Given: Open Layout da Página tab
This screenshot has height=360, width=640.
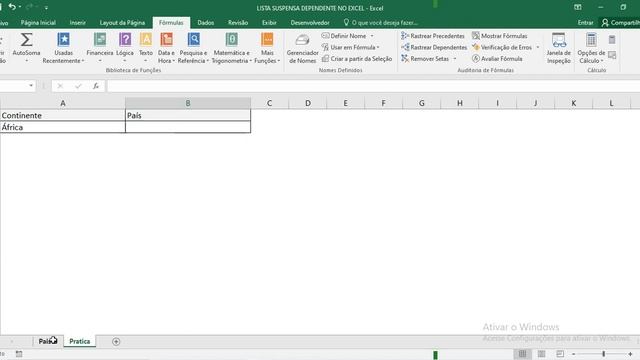Looking at the screenshot, I should point(122,23).
